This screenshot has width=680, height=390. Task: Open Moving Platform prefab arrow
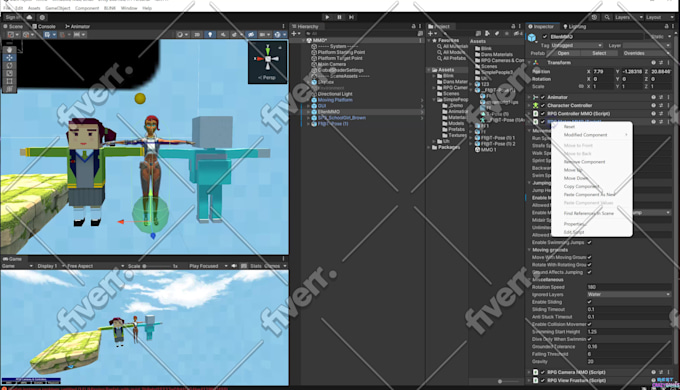click(x=422, y=100)
